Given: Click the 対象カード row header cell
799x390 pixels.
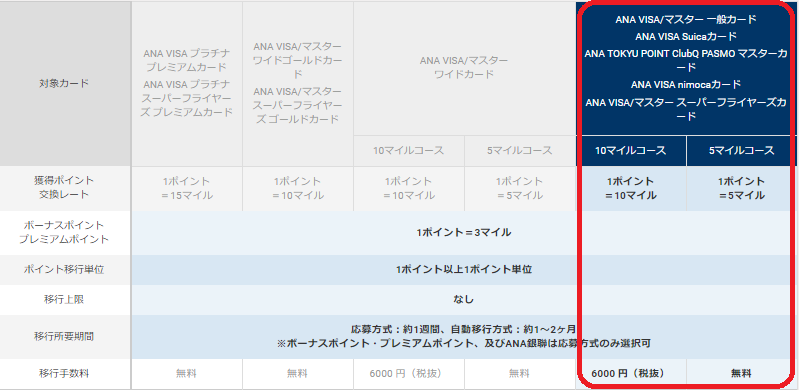Looking at the screenshot, I should pyautogui.click(x=65, y=83).
